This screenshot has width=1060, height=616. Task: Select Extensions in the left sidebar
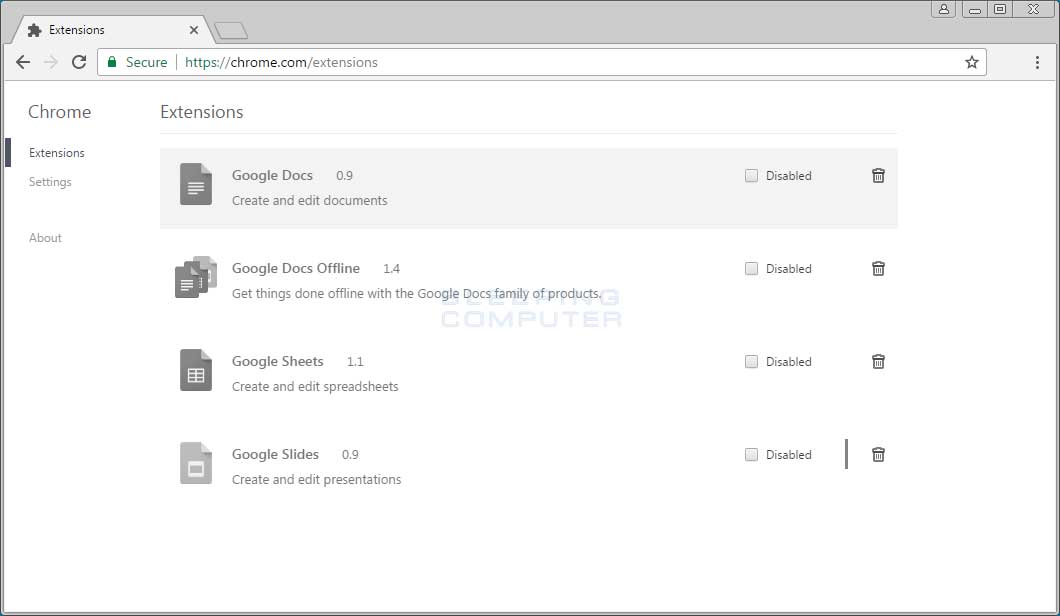coord(57,153)
